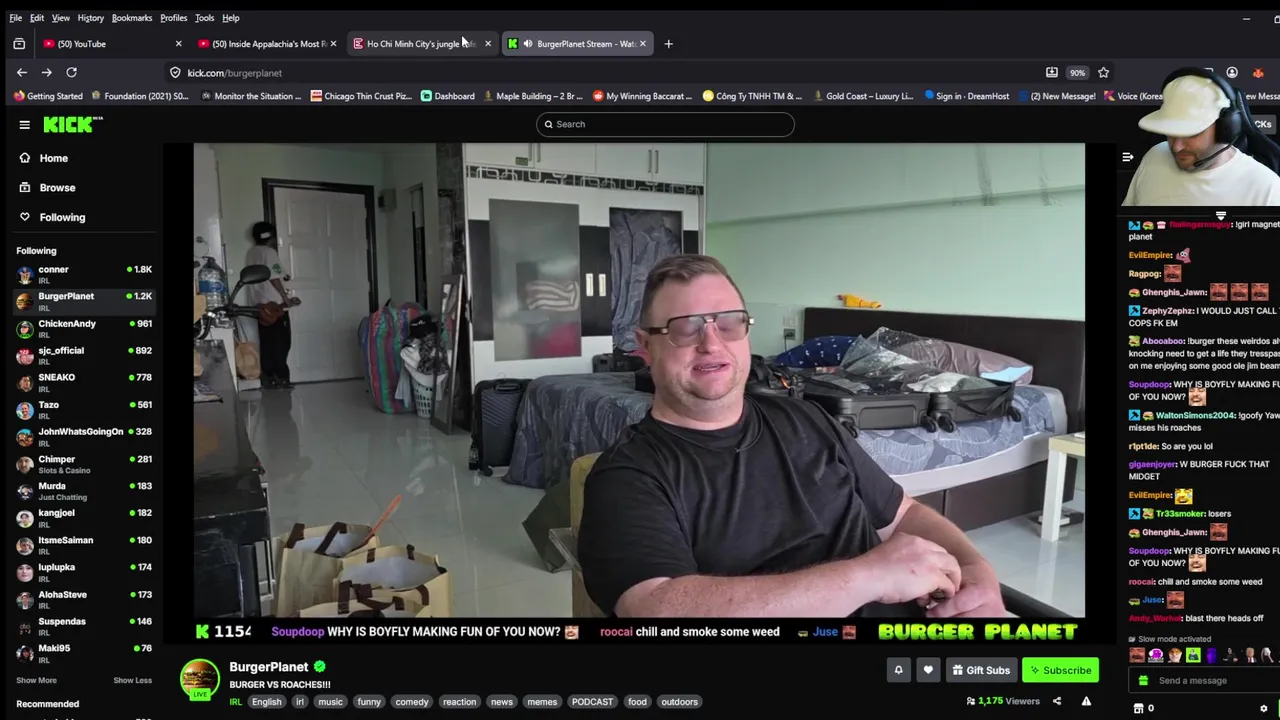Expand following list with Show More
The height and width of the screenshot is (720, 1280).
36,680
